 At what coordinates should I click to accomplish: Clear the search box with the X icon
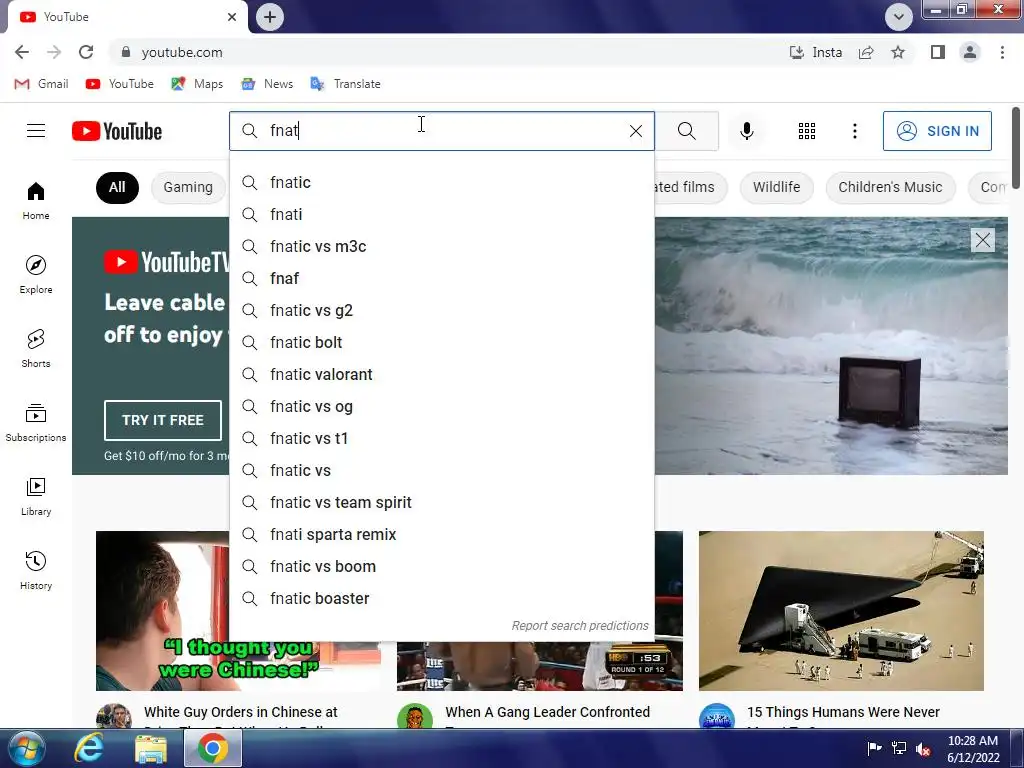[635, 131]
